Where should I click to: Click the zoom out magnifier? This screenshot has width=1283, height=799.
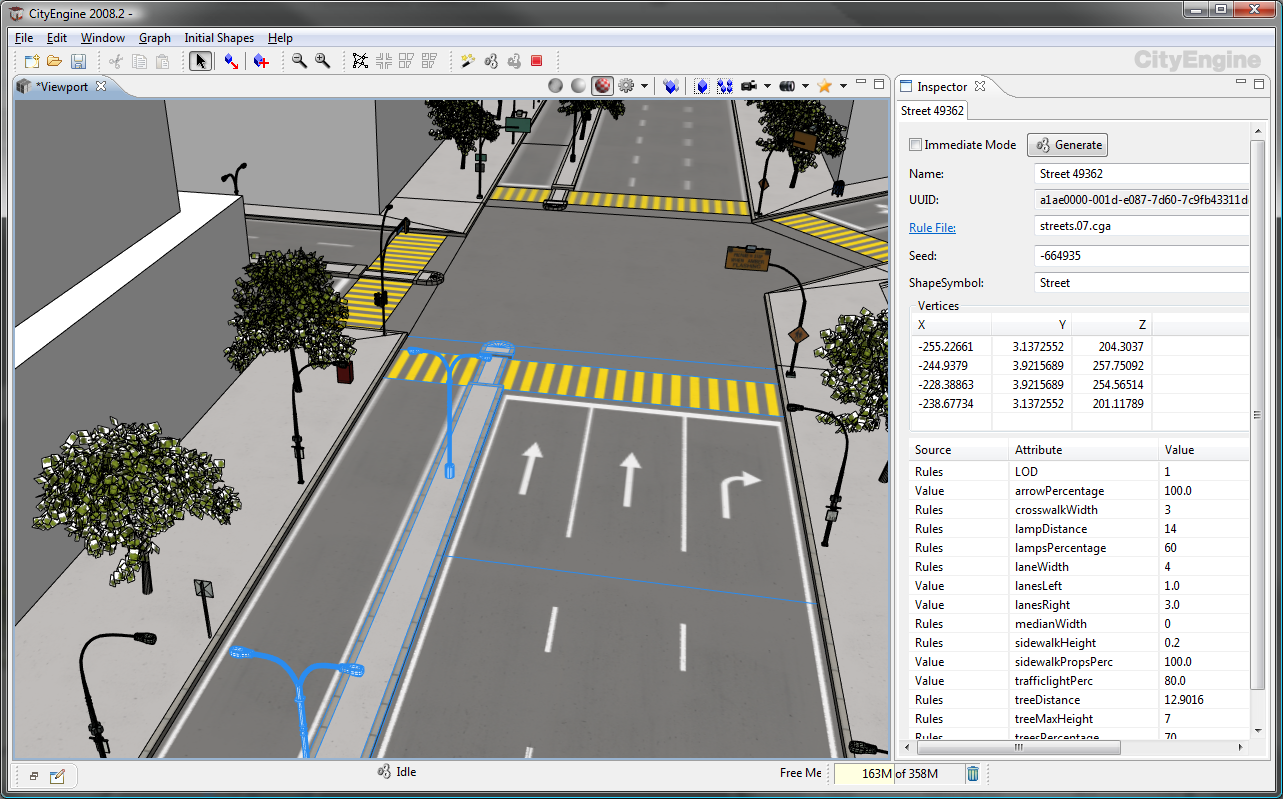299,61
